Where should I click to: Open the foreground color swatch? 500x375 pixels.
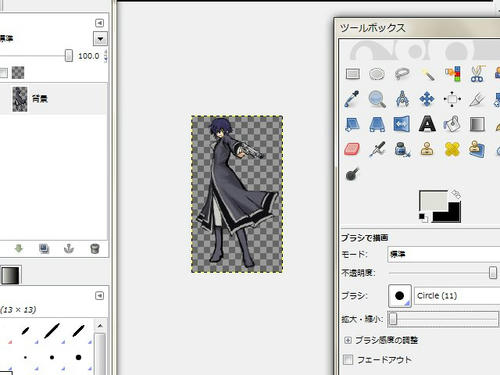(433, 201)
